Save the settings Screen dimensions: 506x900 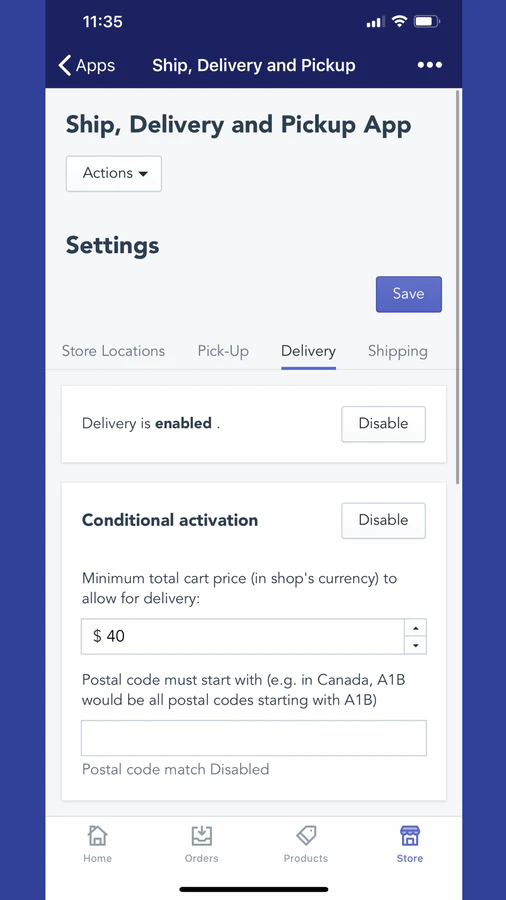point(408,294)
